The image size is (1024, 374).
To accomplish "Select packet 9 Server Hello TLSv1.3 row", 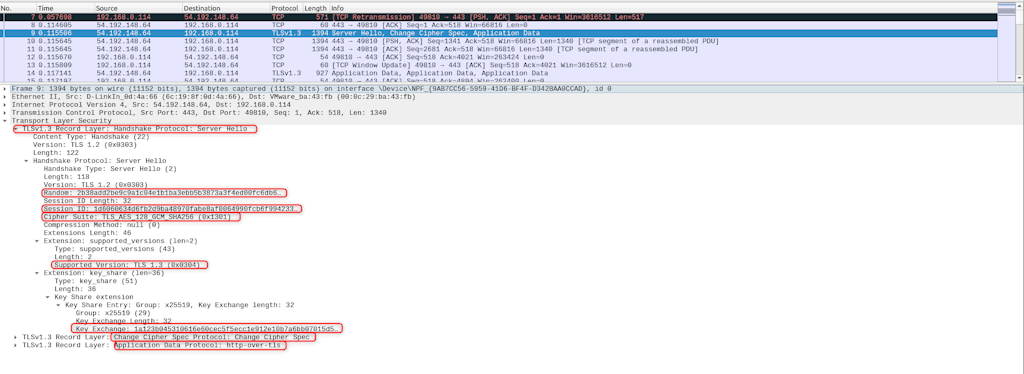I will tap(499, 33).
